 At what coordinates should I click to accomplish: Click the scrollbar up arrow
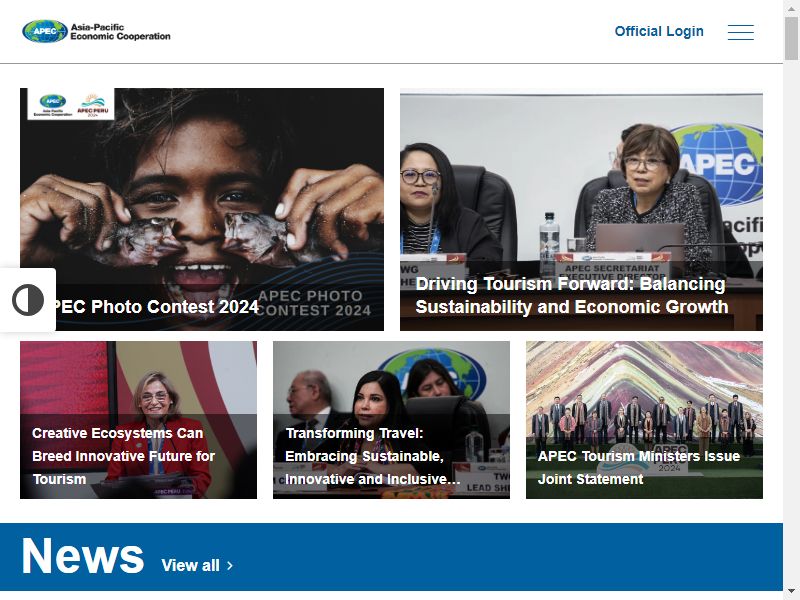791,8
